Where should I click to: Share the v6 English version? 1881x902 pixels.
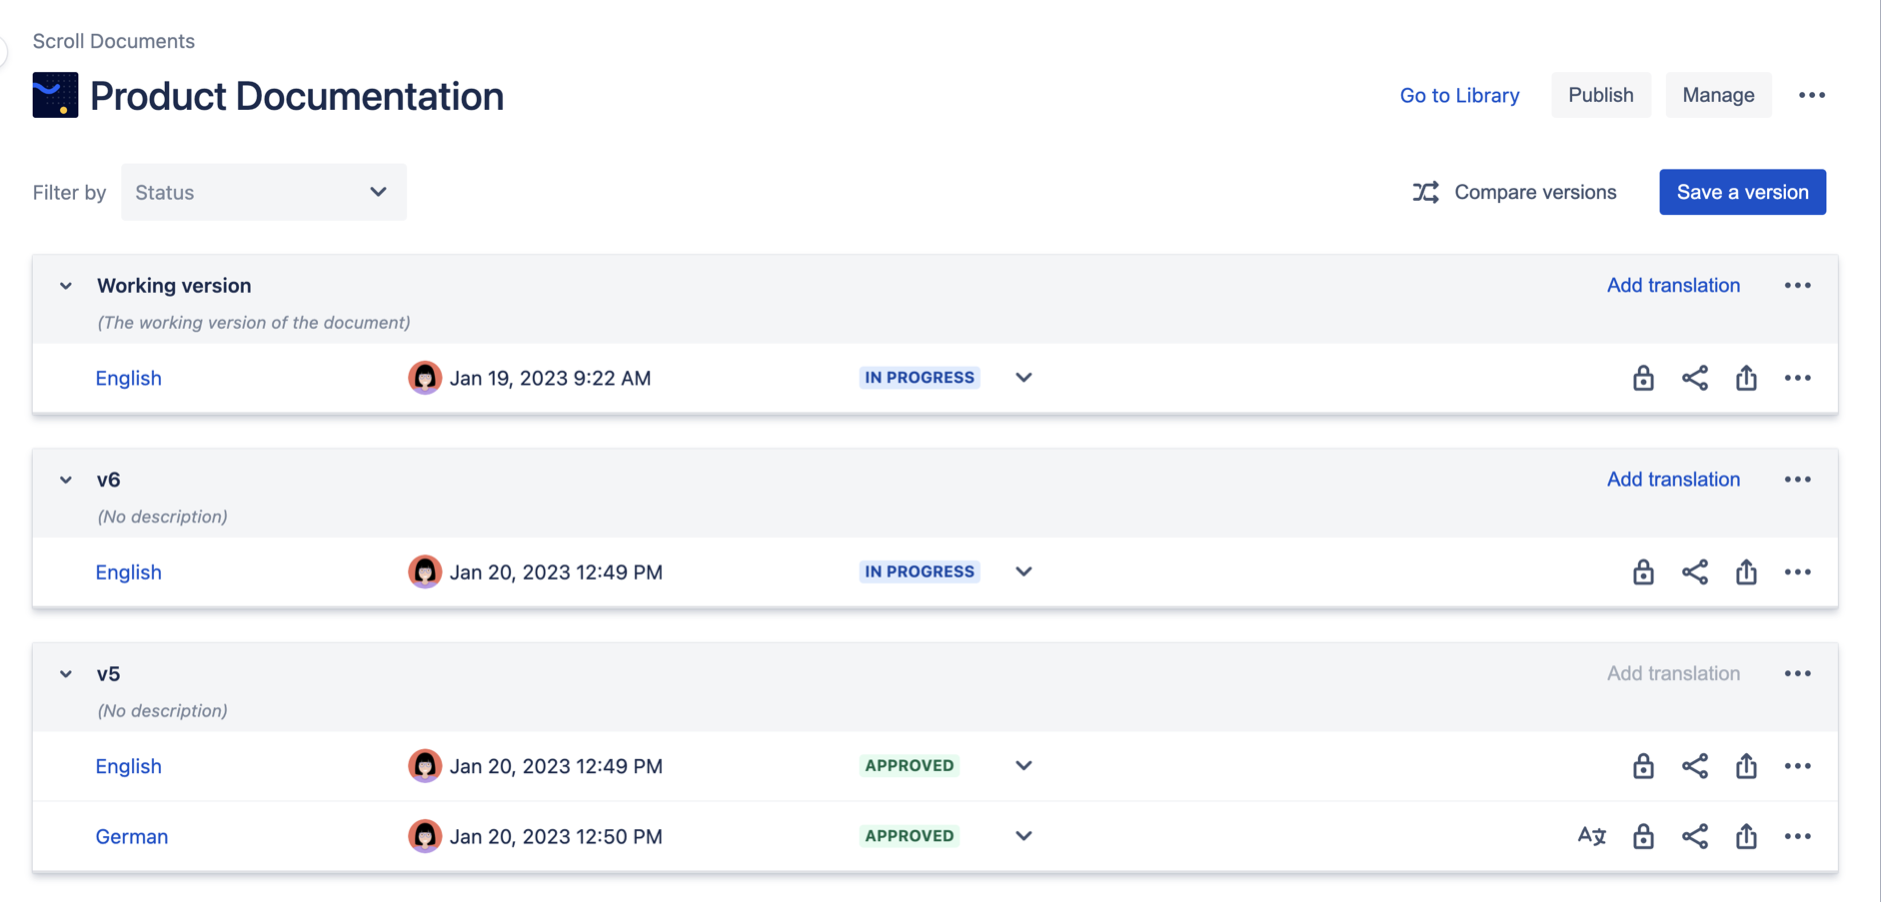(1695, 572)
